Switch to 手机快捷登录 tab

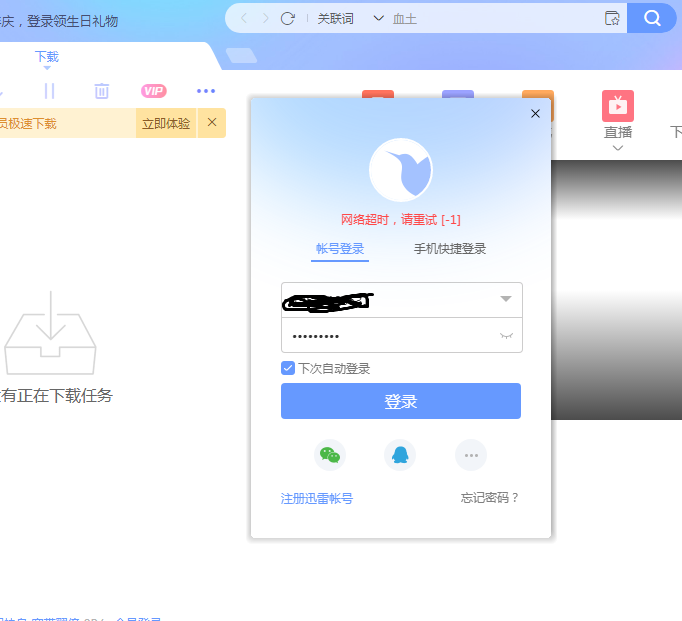(450, 249)
